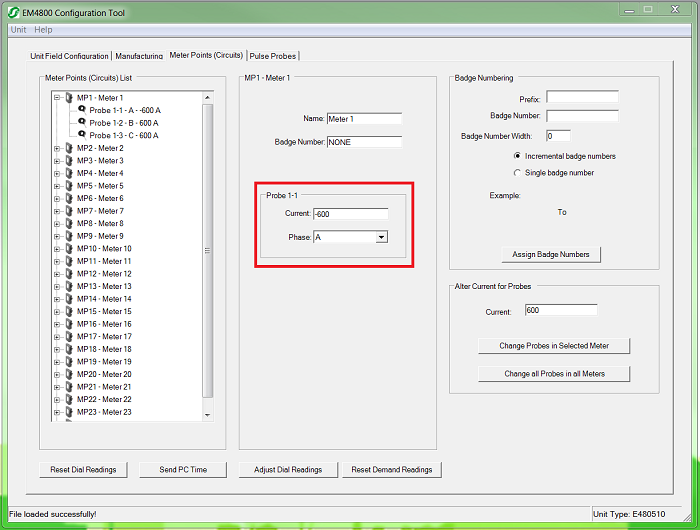
Task: Open the Phase dropdown for Probe 1-1
Action: [x=381, y=237]
